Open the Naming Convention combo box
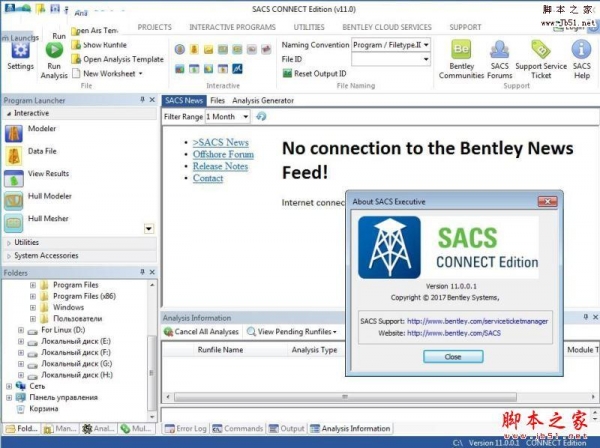The width and height of the screenshot is (600, 448). 391,45
